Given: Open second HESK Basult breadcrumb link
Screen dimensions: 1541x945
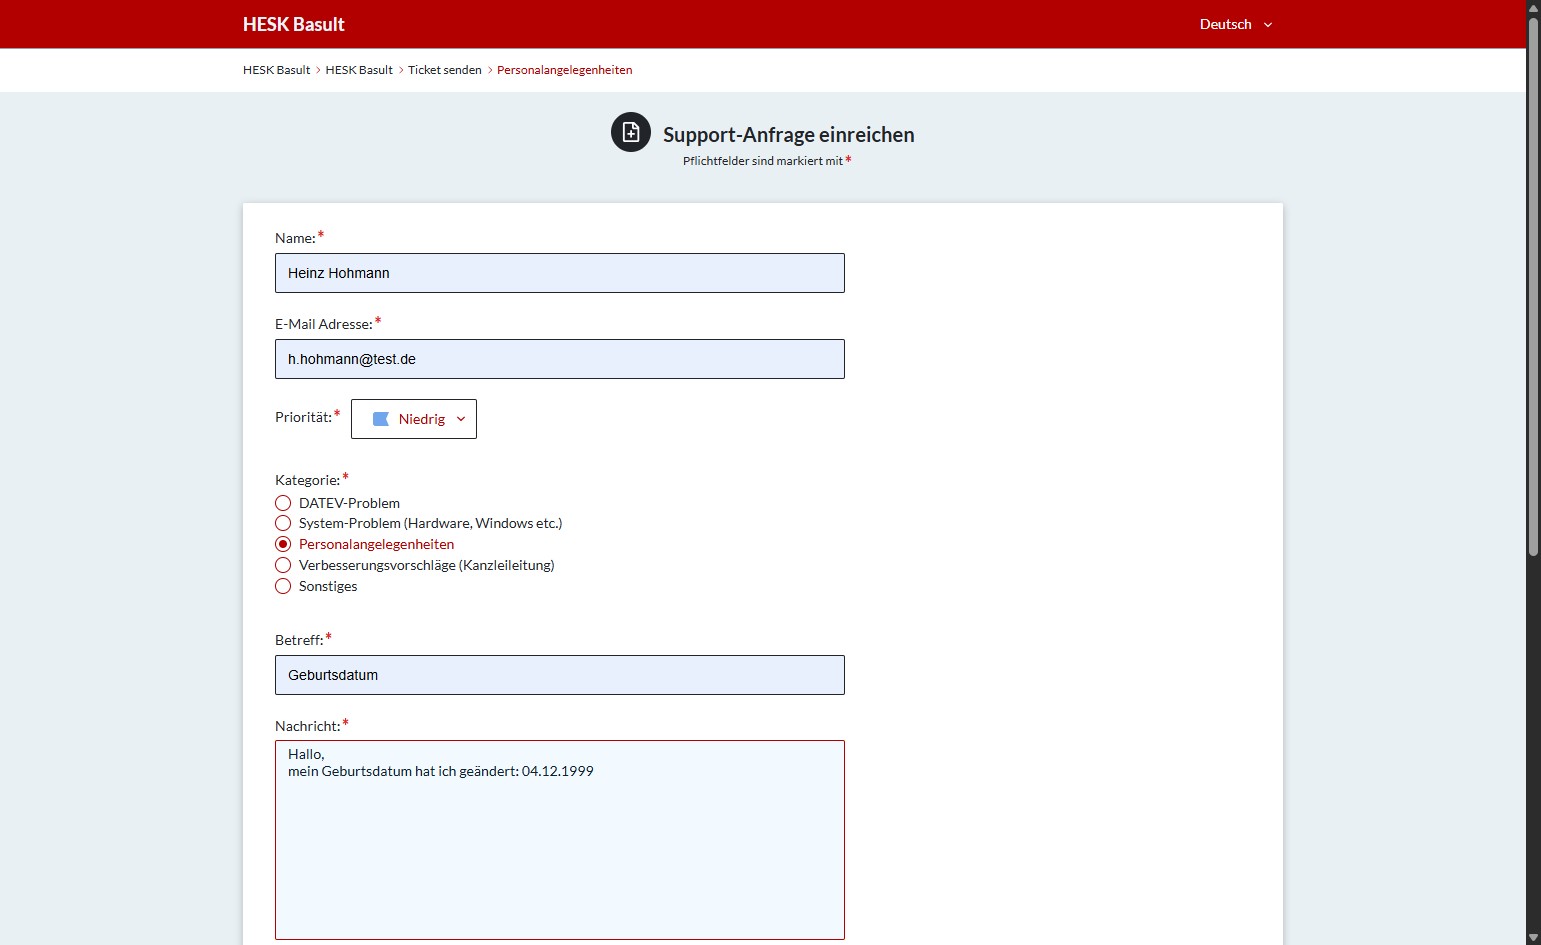Looking at the screenshot, I should point(359,70).
